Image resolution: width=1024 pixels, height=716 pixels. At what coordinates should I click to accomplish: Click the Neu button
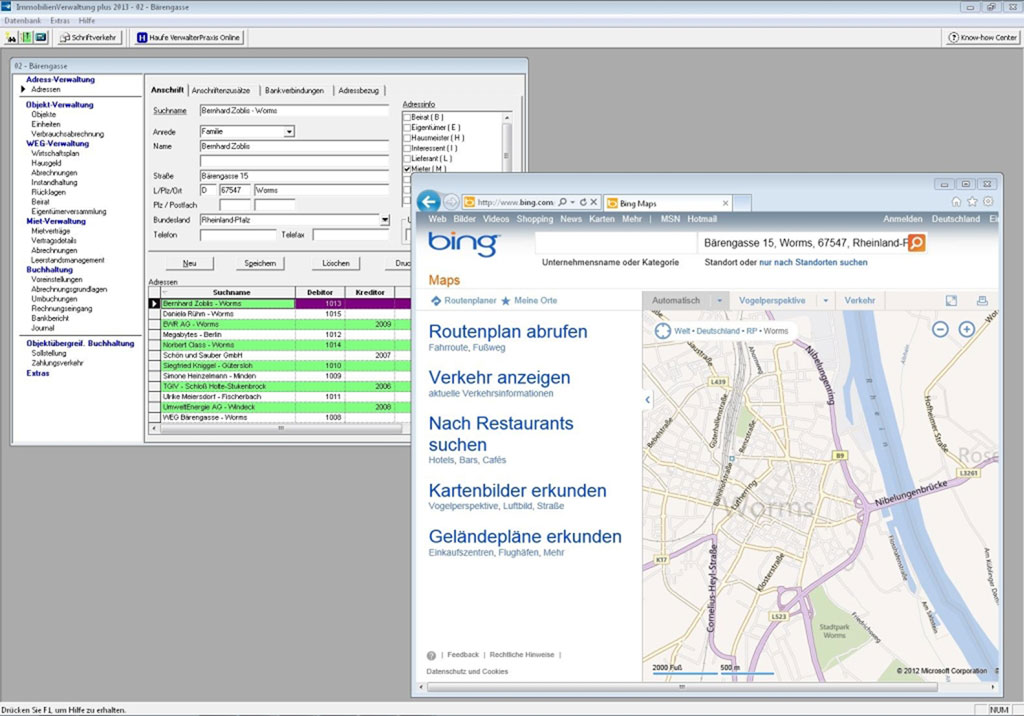pyautogui.click(x=189, y=263)
